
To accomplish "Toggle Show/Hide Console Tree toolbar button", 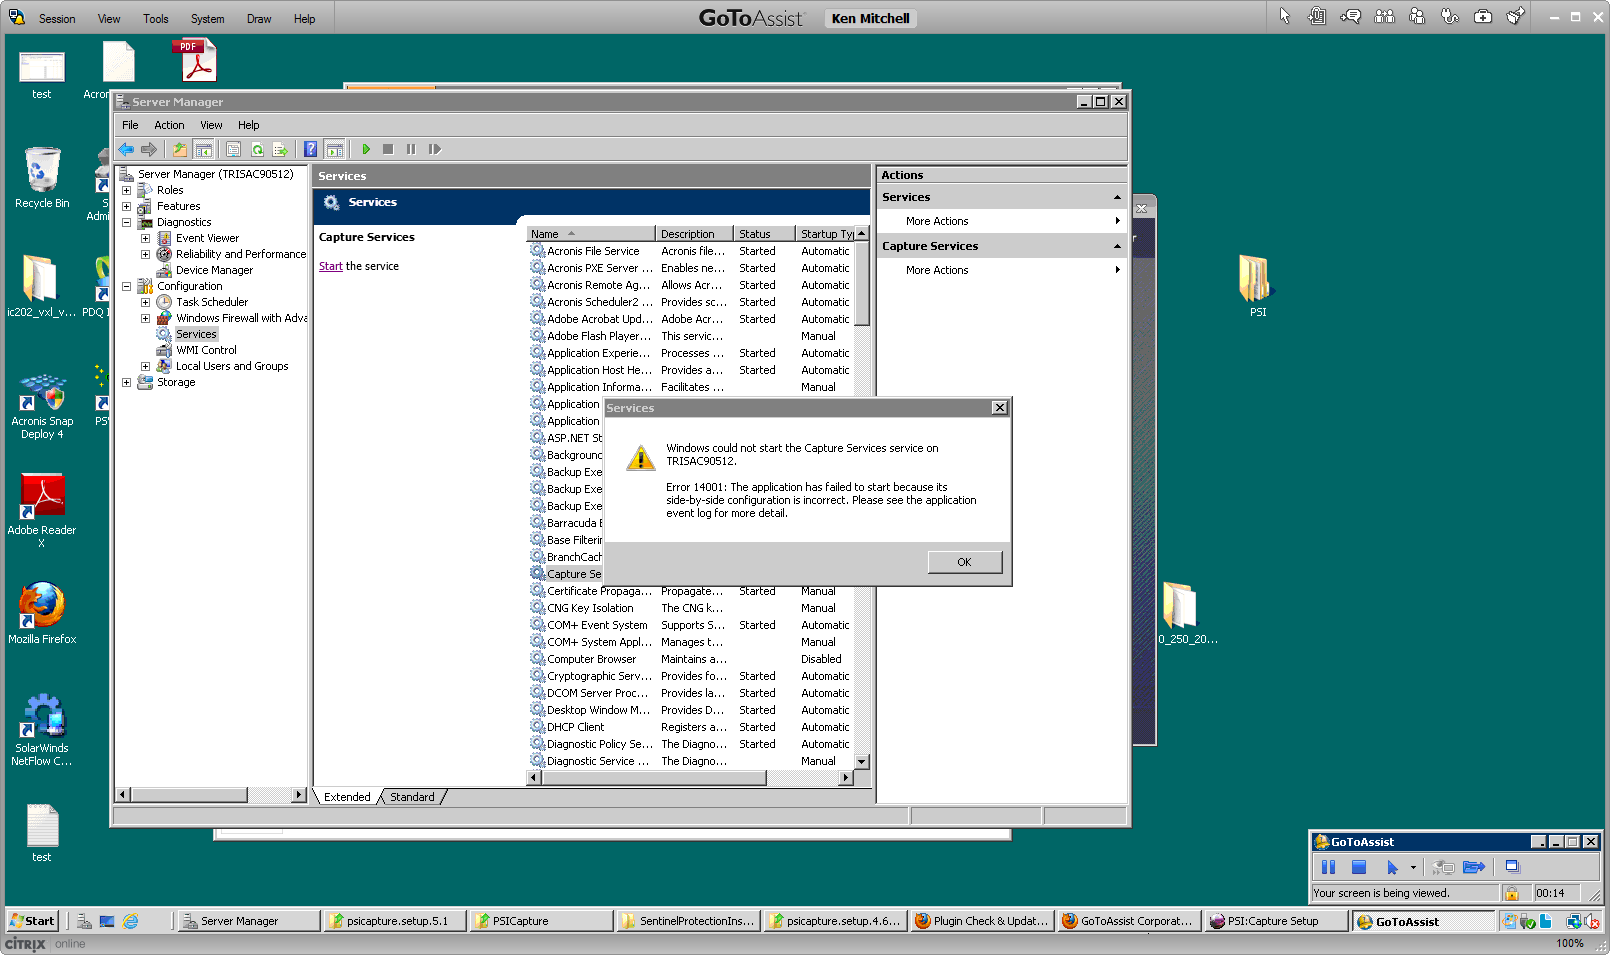I will (203, 149).
